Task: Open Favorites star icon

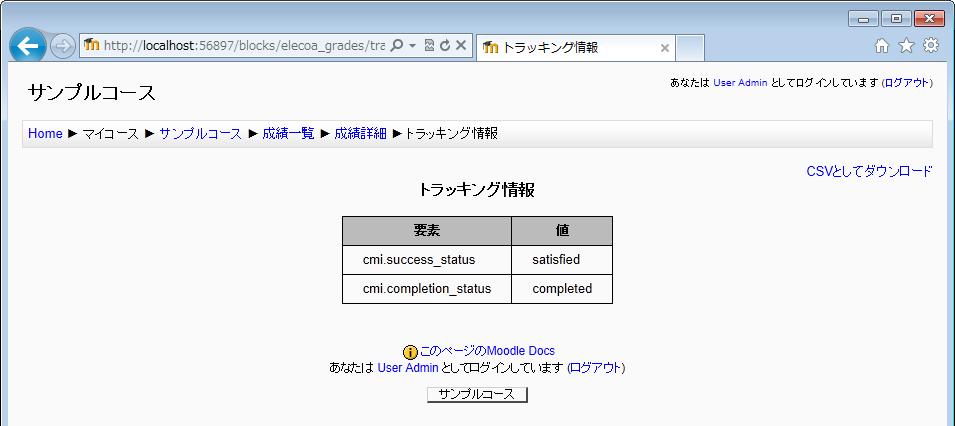Action: click(x=906, y=46)
